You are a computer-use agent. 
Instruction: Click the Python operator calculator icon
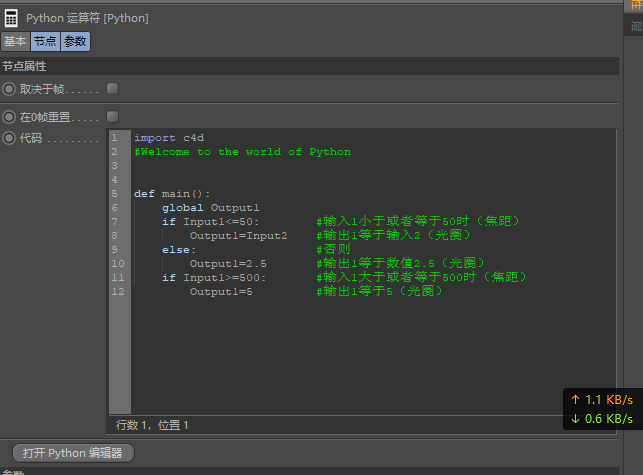coord(11,18)
